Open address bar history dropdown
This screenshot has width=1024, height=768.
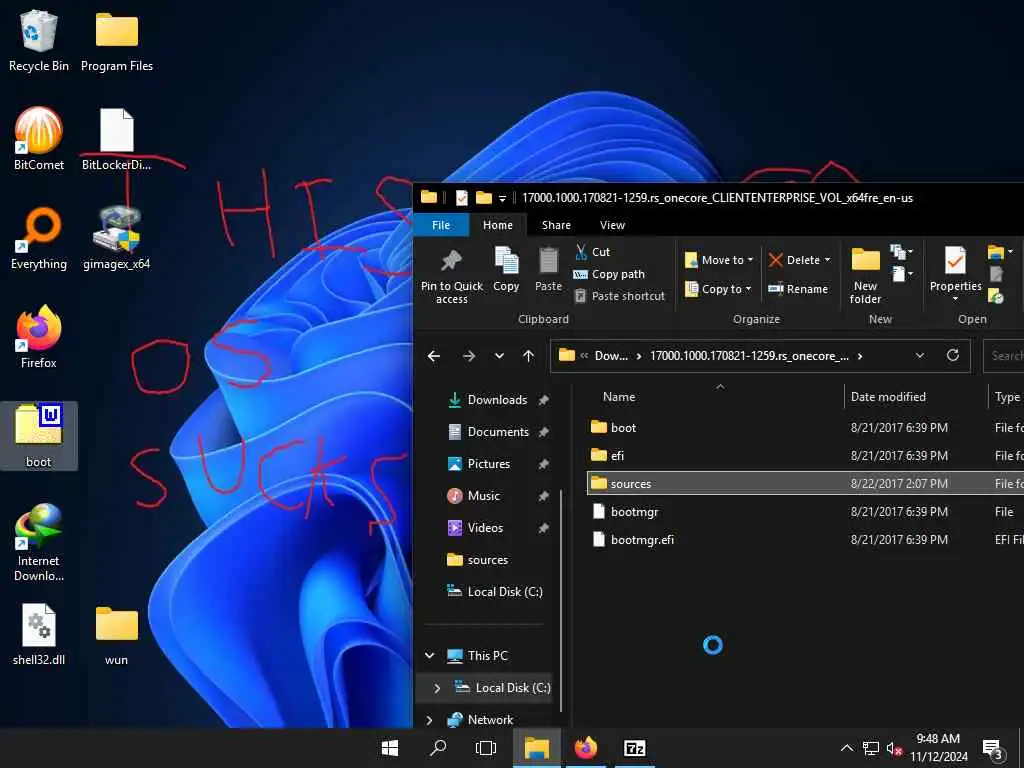[920, 355]
